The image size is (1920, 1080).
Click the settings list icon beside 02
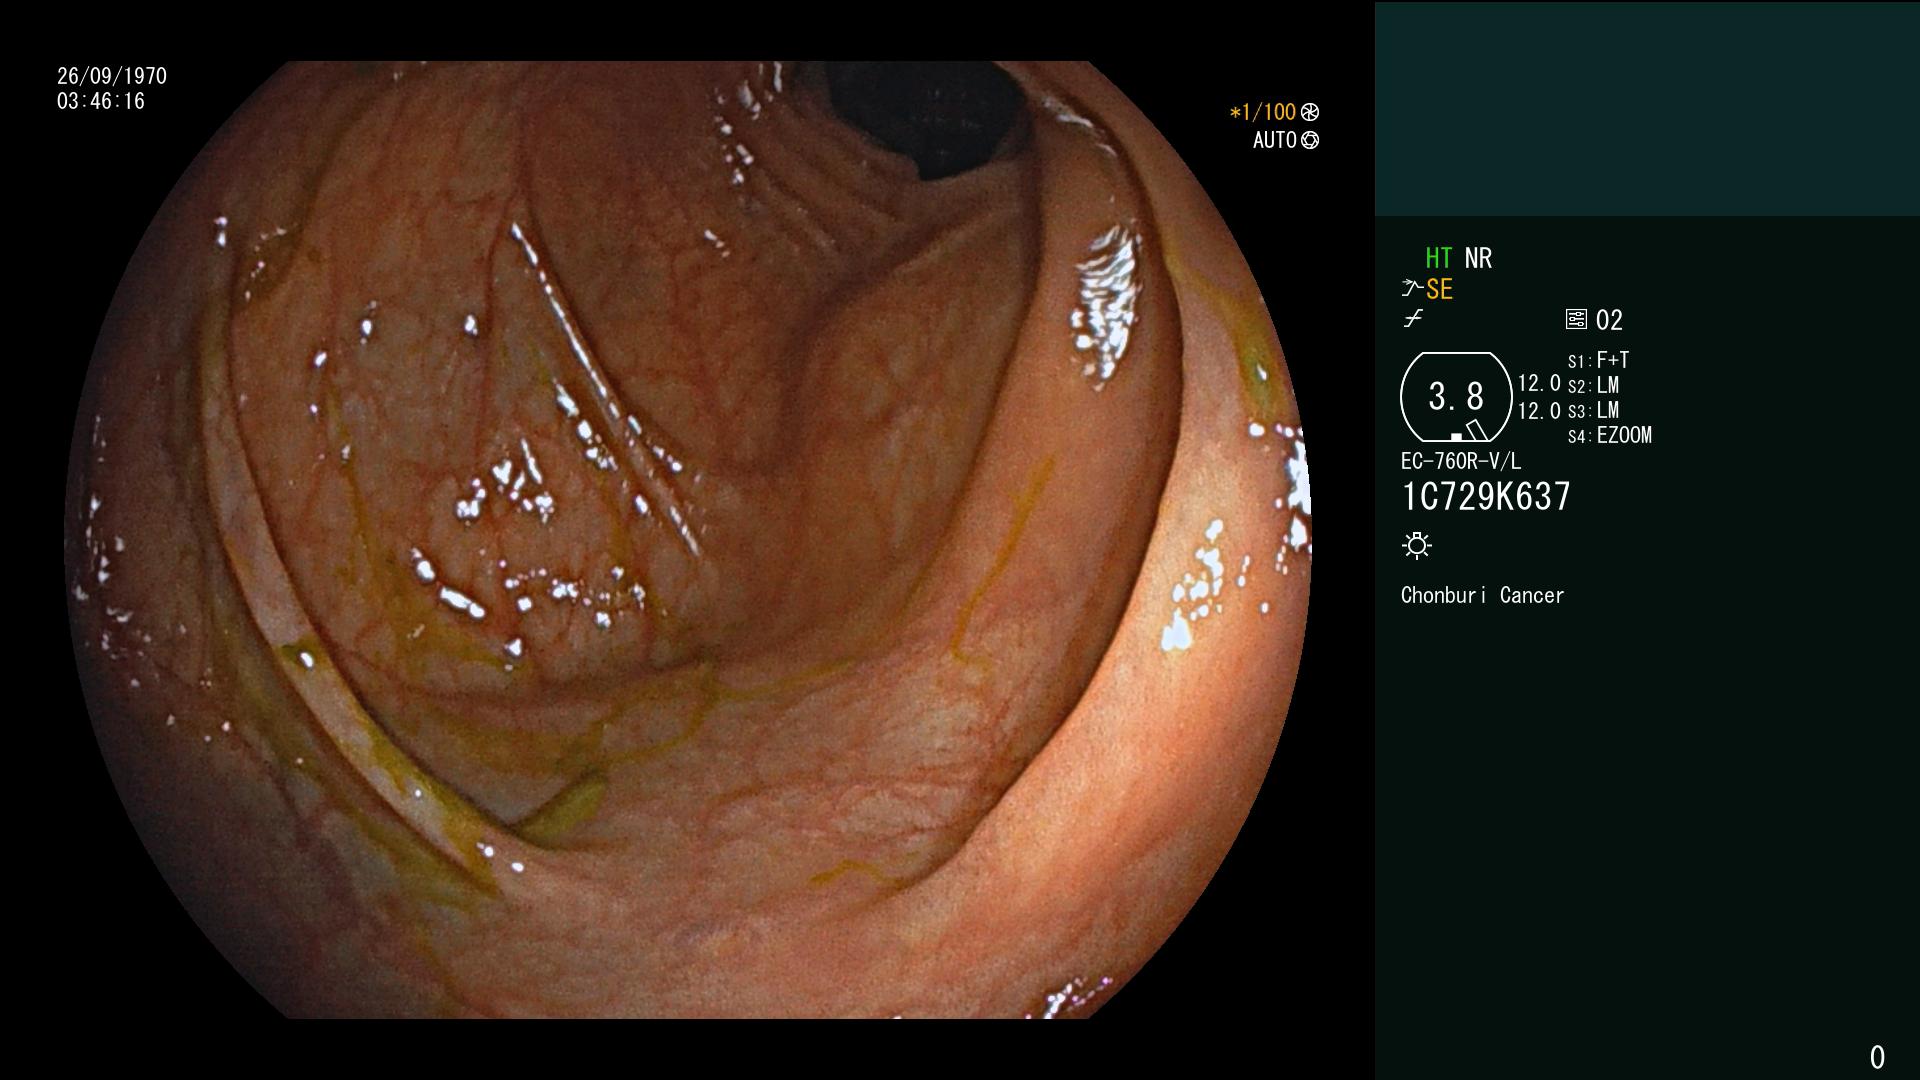click(x=1576, y=319)
